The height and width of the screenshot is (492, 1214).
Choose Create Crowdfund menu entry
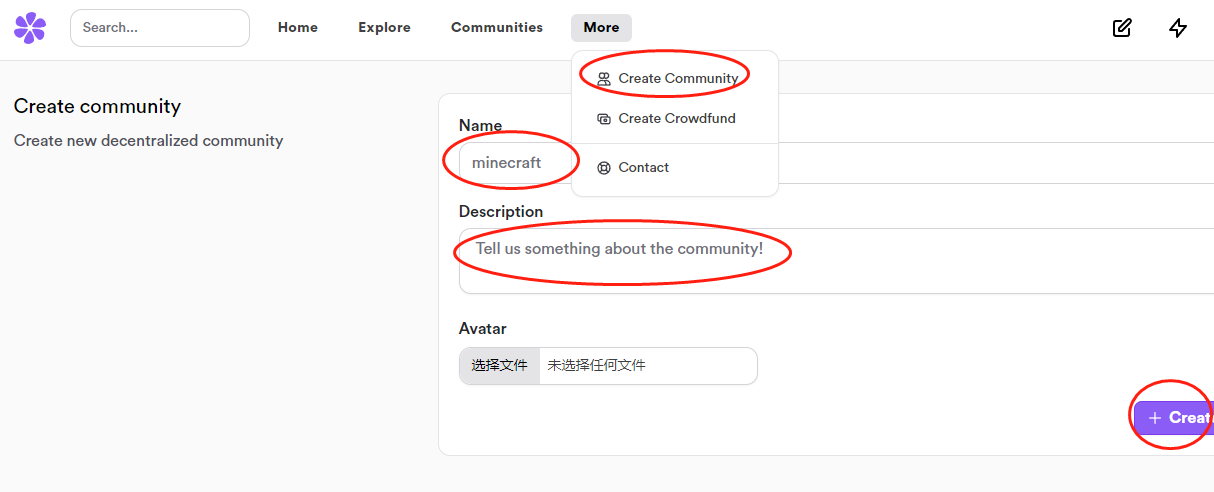(x=676, y=119)
